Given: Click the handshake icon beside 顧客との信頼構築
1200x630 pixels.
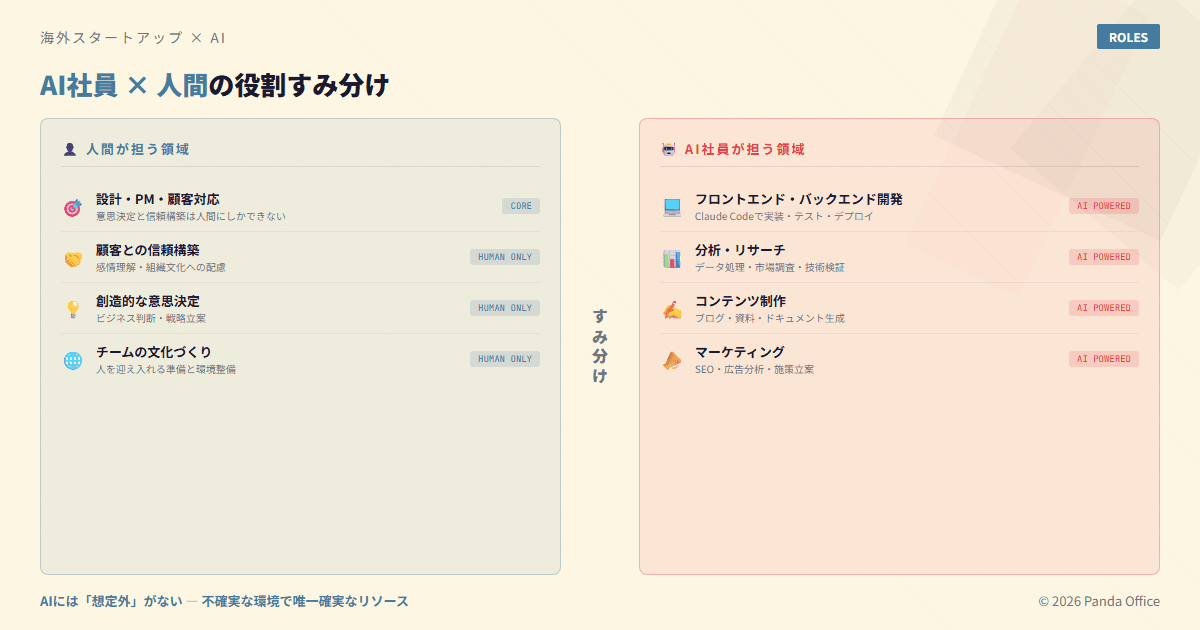Looking at the screenshot, I should pos(73,258).
